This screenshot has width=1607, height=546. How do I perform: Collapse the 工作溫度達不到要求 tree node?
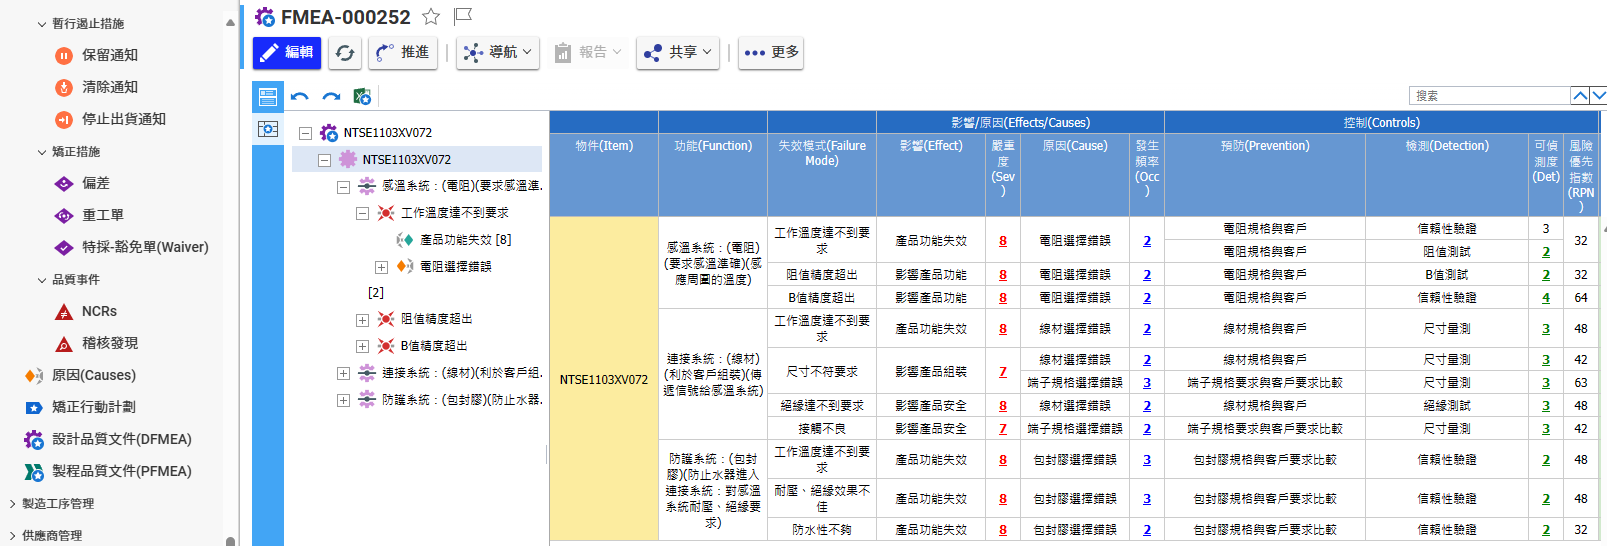point(362,213)
